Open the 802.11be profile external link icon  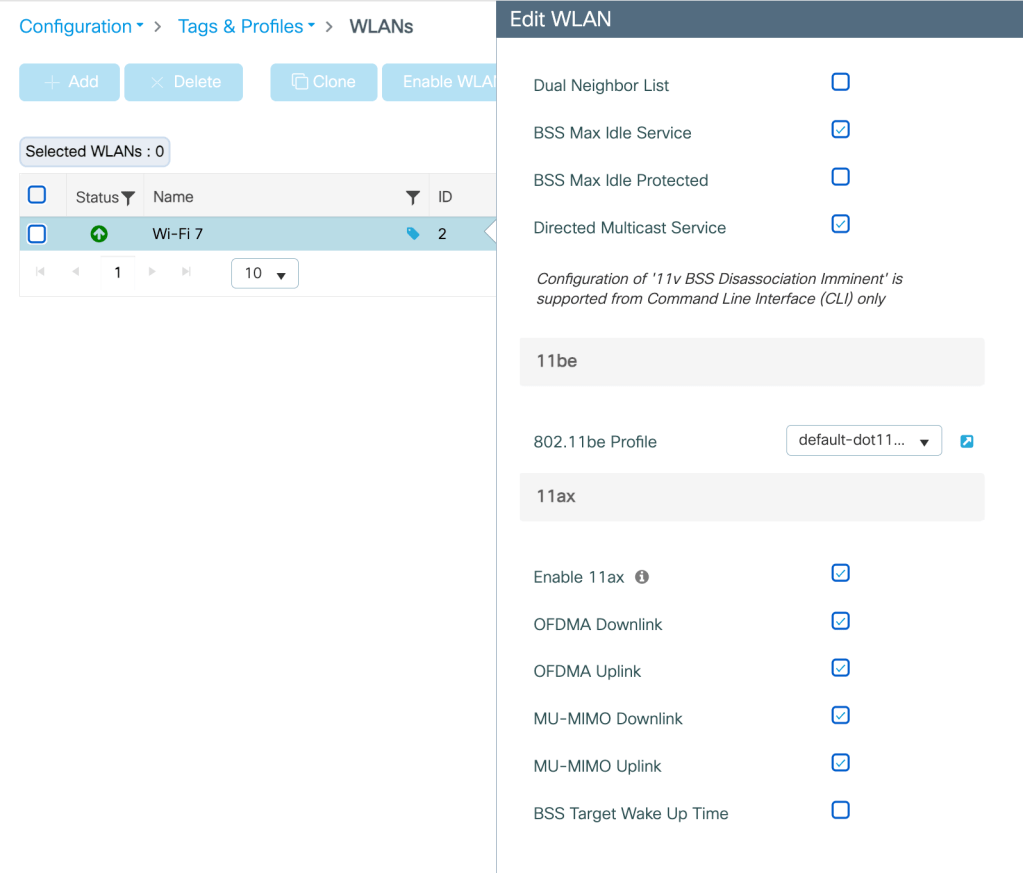[x=966, y=441]
